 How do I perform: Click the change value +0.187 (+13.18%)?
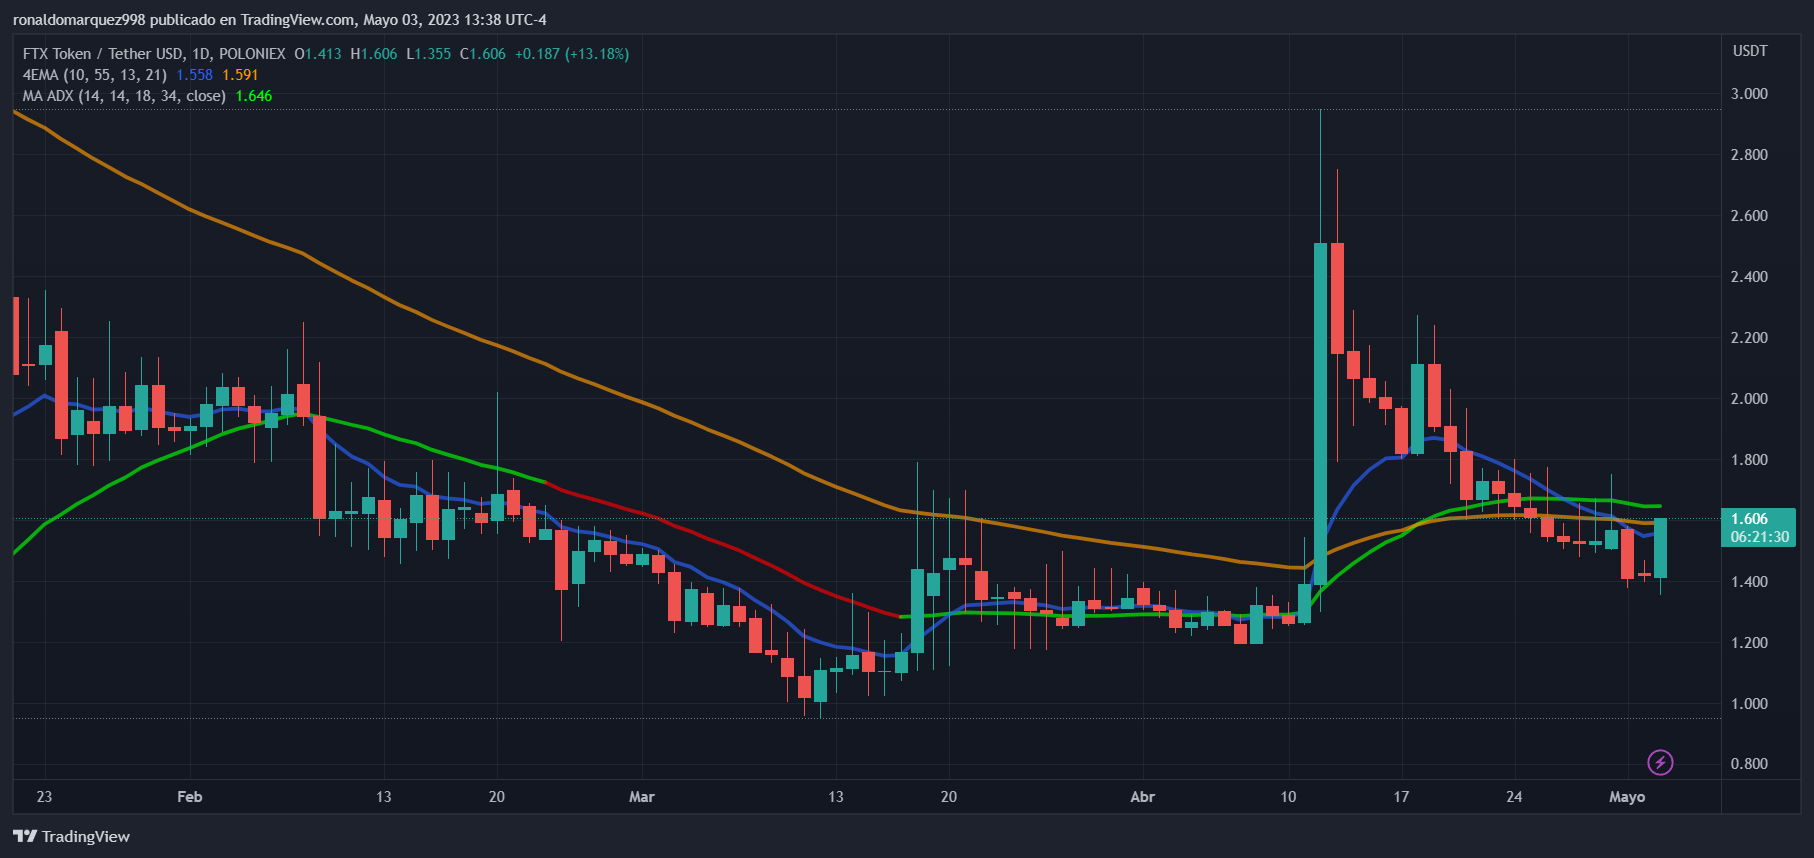pos(572,54)
